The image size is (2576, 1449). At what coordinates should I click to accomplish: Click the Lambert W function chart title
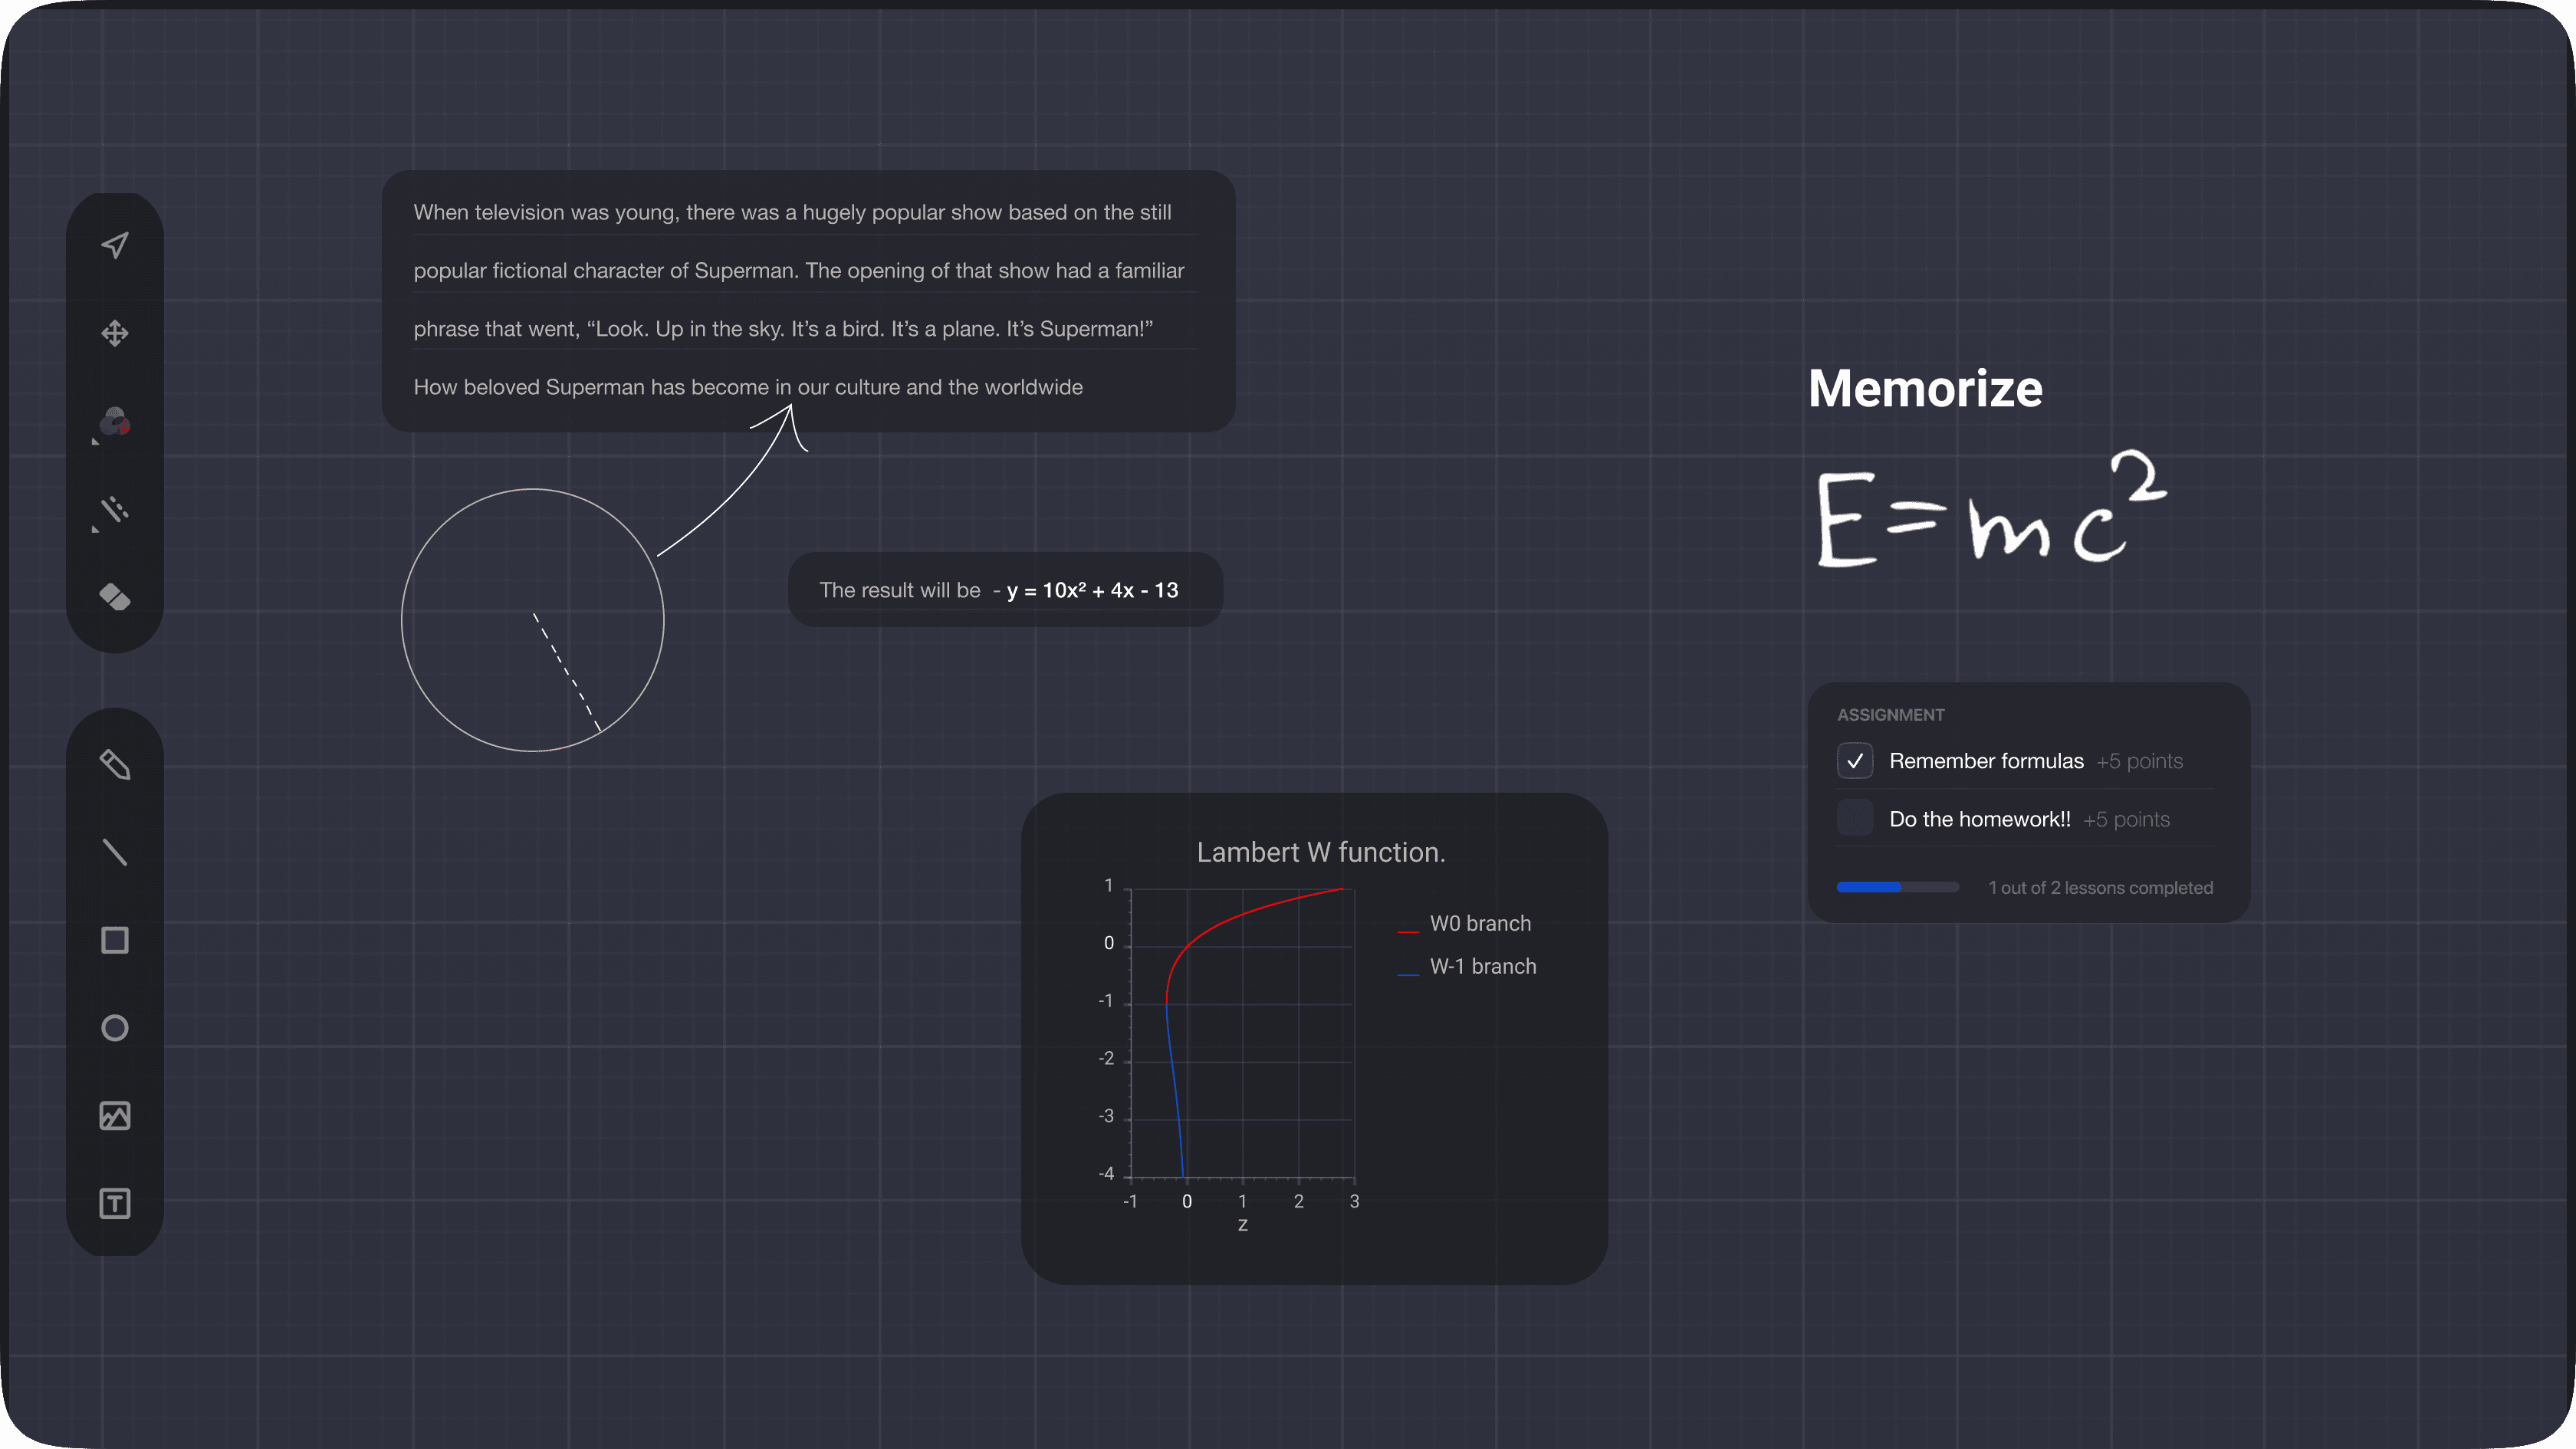coord(1321,852)
